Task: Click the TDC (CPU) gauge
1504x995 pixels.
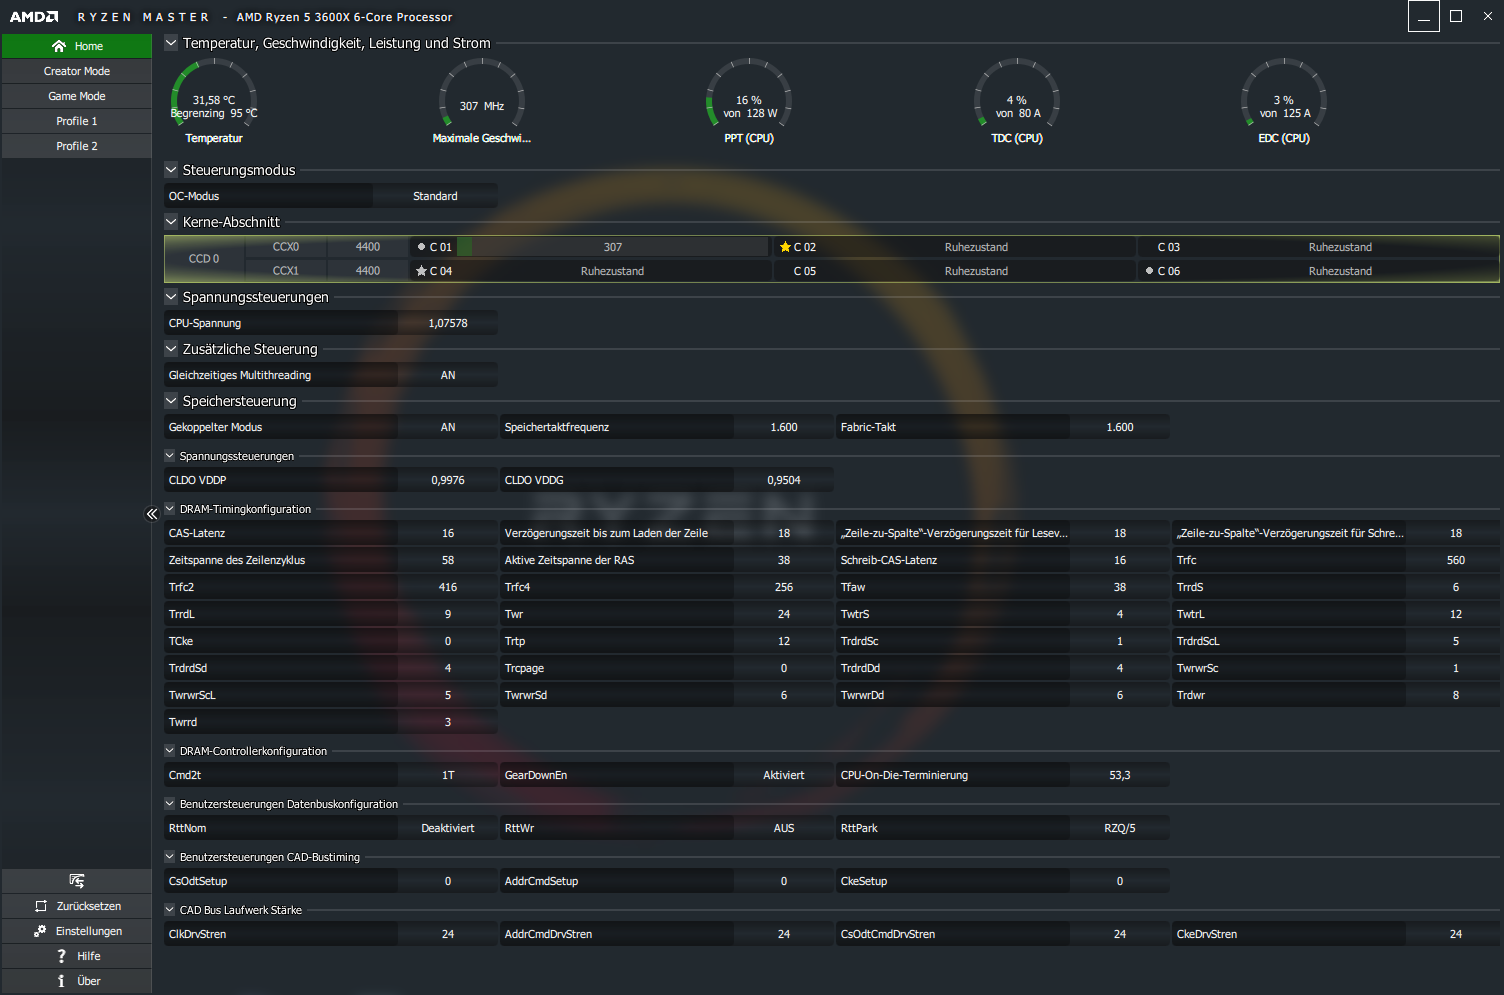Action: pos(1017,101)
